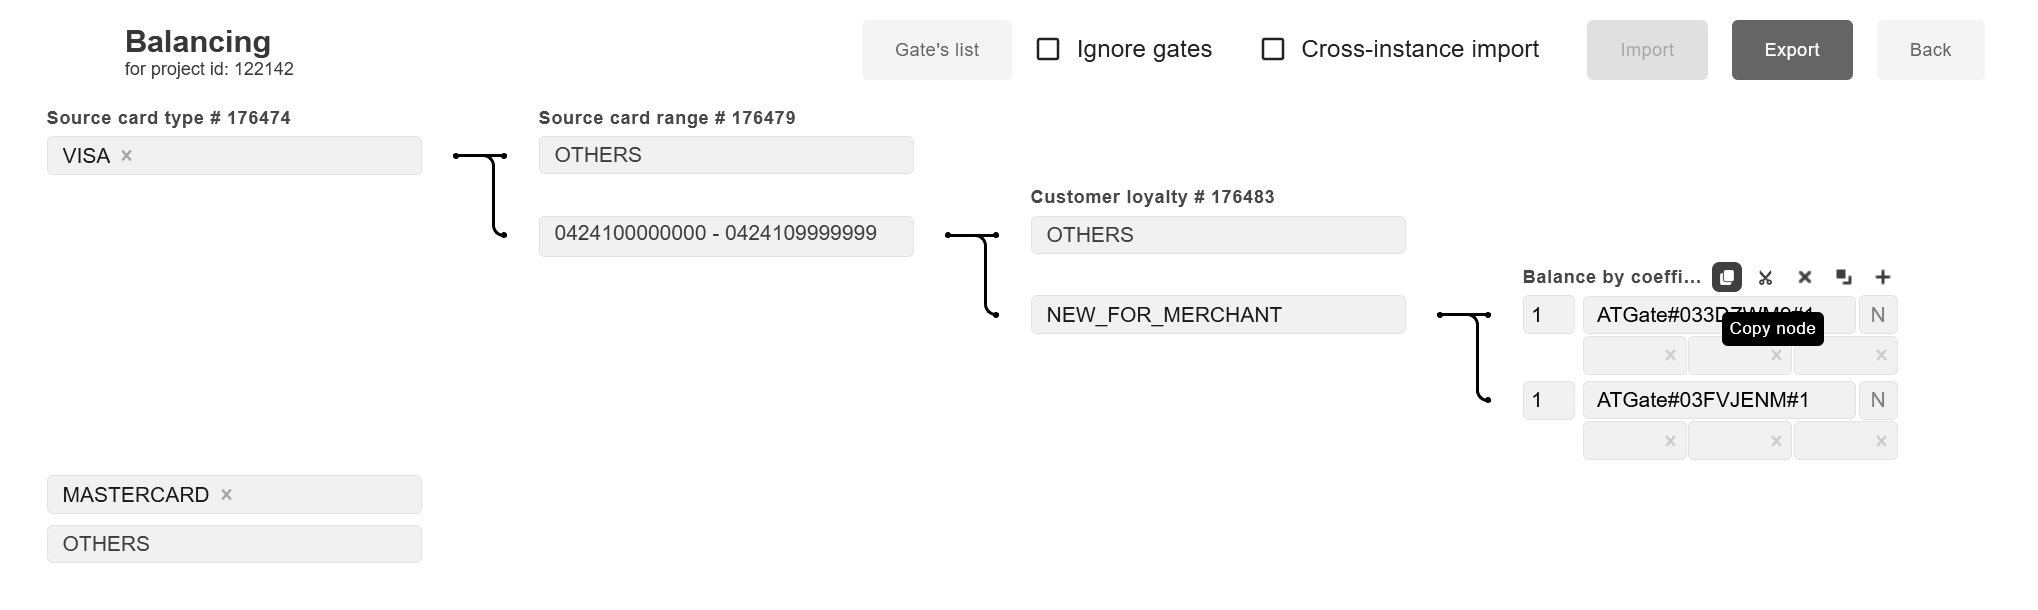This screenshot has width=2038, height=610.
Task: Click the coefficient field beside ATGate#03FVJENM#1
Action: (x=1548, y=400)
